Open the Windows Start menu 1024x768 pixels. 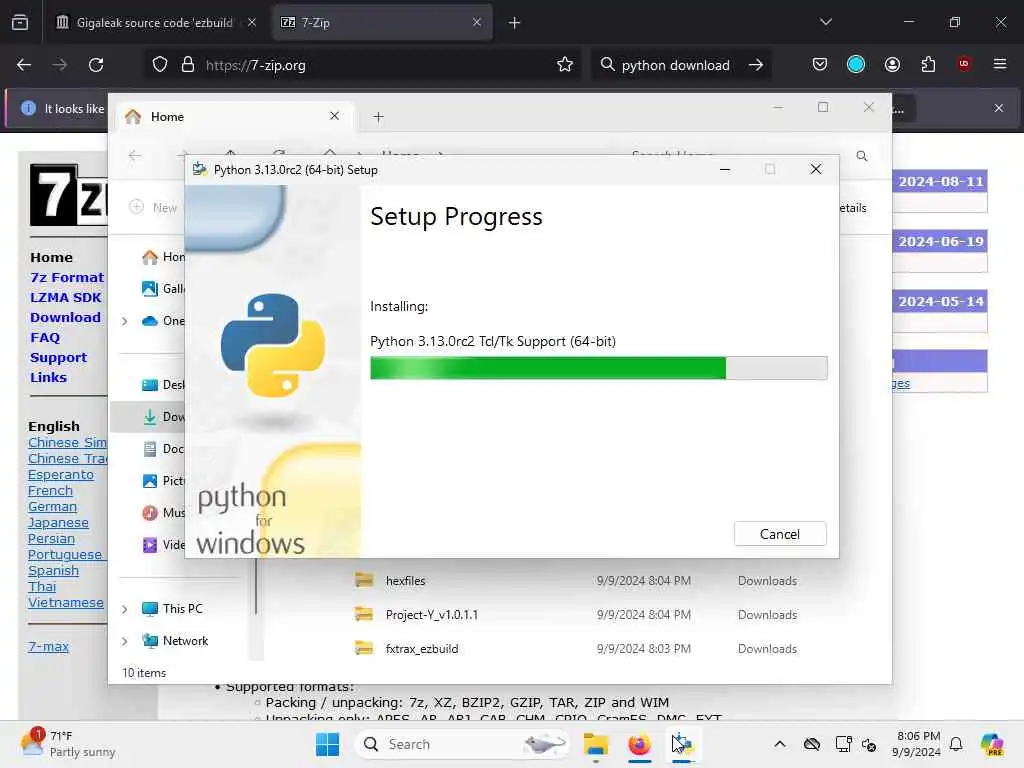(x=327, y=744)
